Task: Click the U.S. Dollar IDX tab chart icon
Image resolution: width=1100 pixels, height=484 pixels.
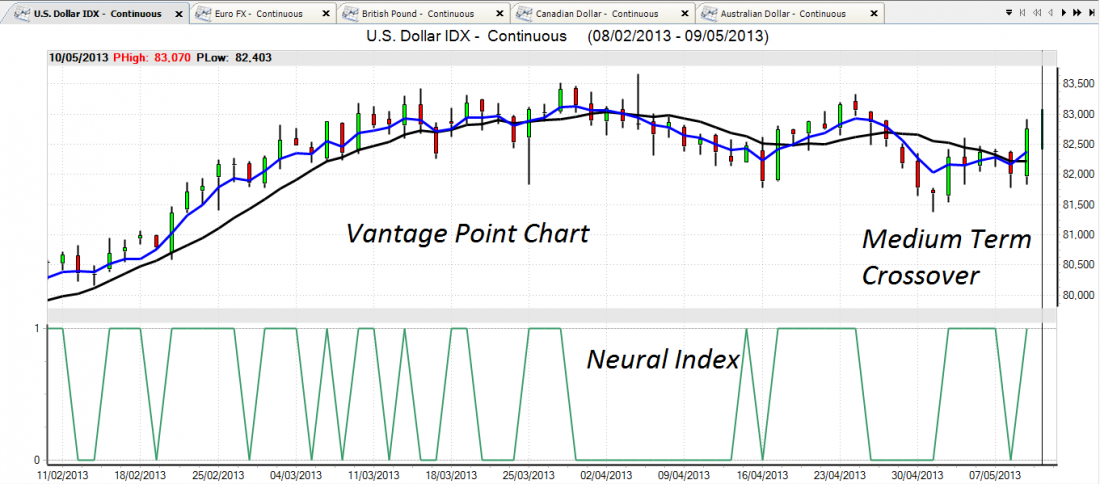Action: tap(21, 14)
